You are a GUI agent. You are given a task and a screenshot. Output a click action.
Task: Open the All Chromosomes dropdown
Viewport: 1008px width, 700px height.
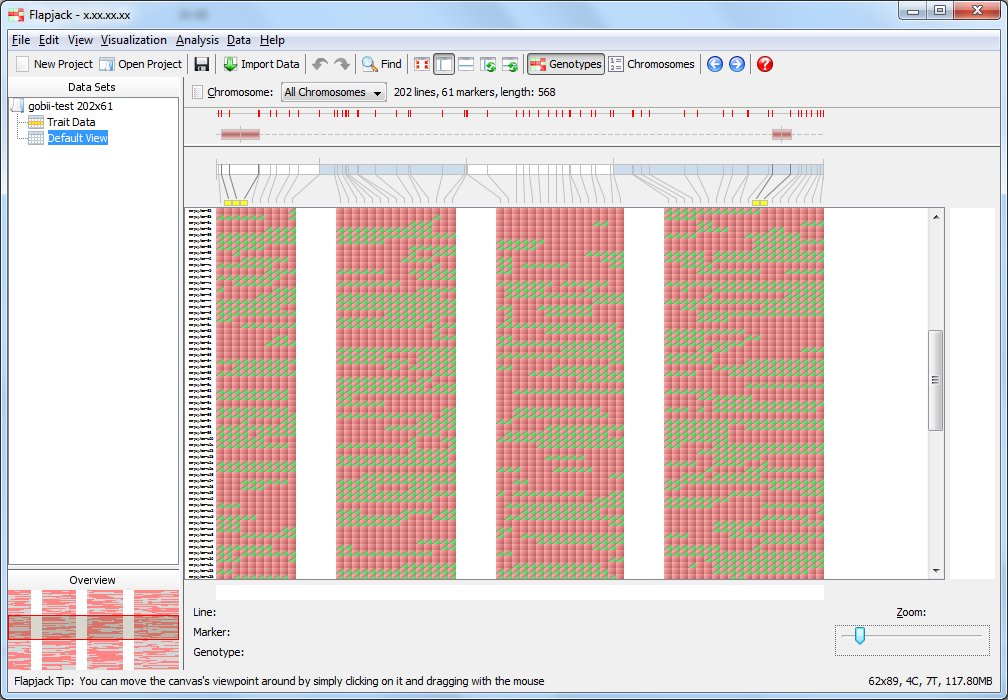[x=334, y=93]
